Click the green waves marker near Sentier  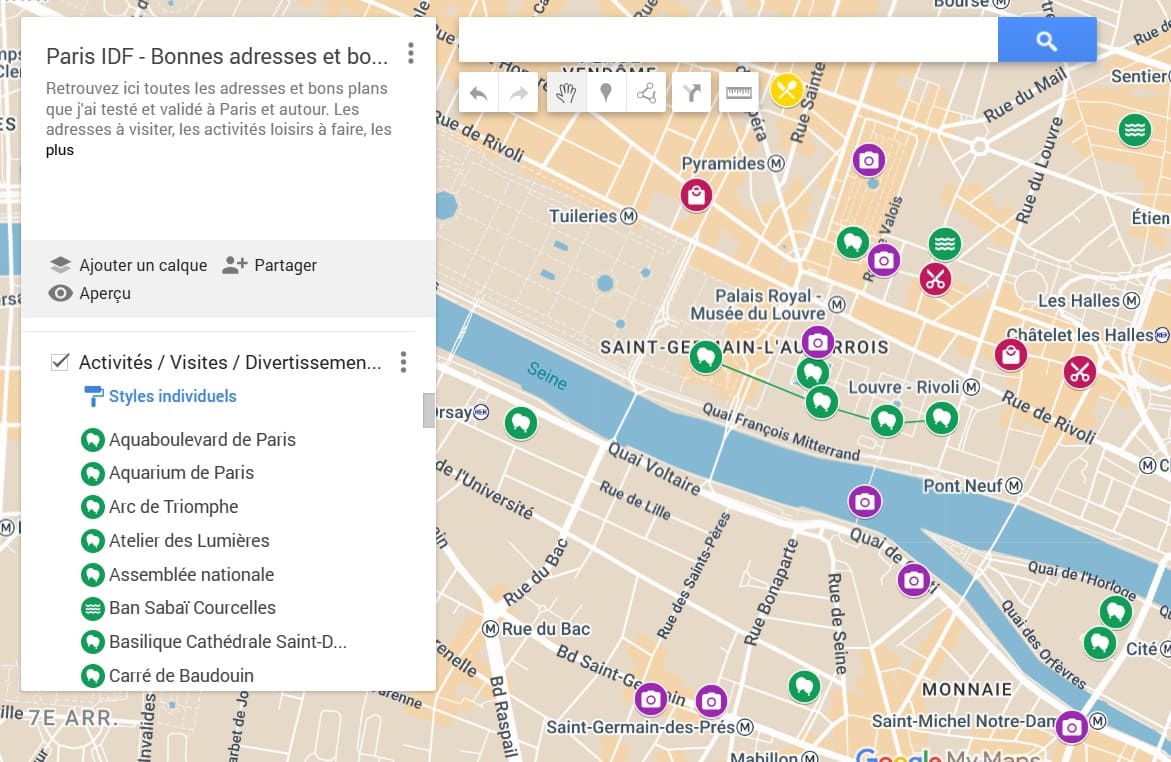1134,130
